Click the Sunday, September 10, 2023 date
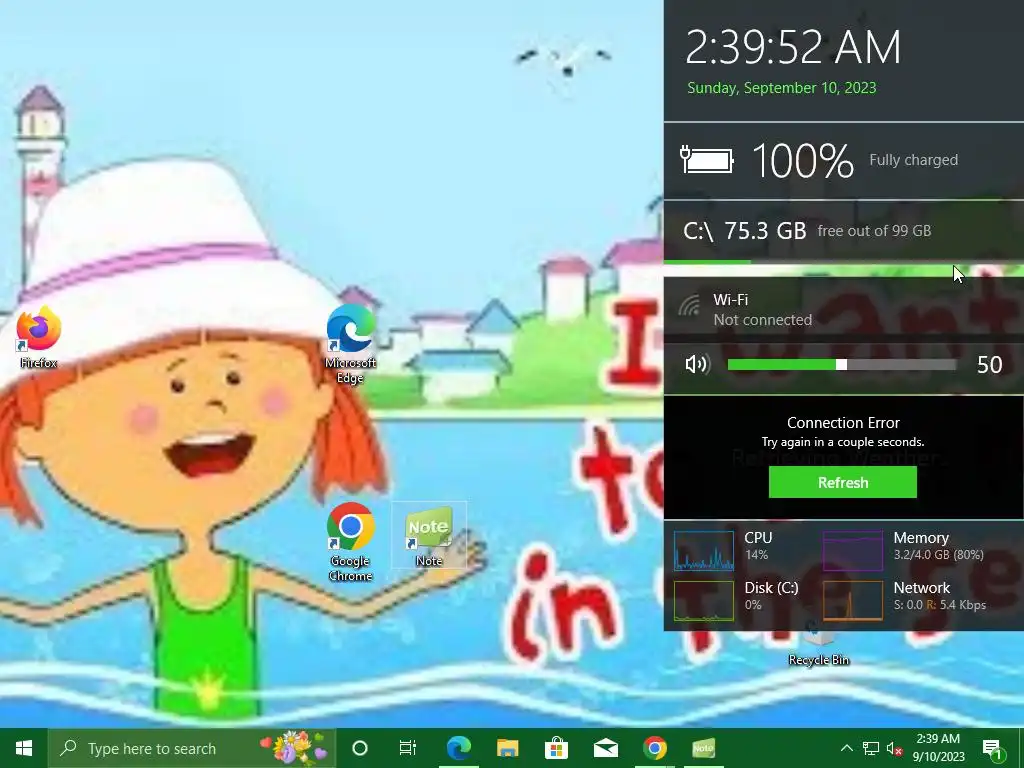The image size is (1024, 768). coord(782,88)
